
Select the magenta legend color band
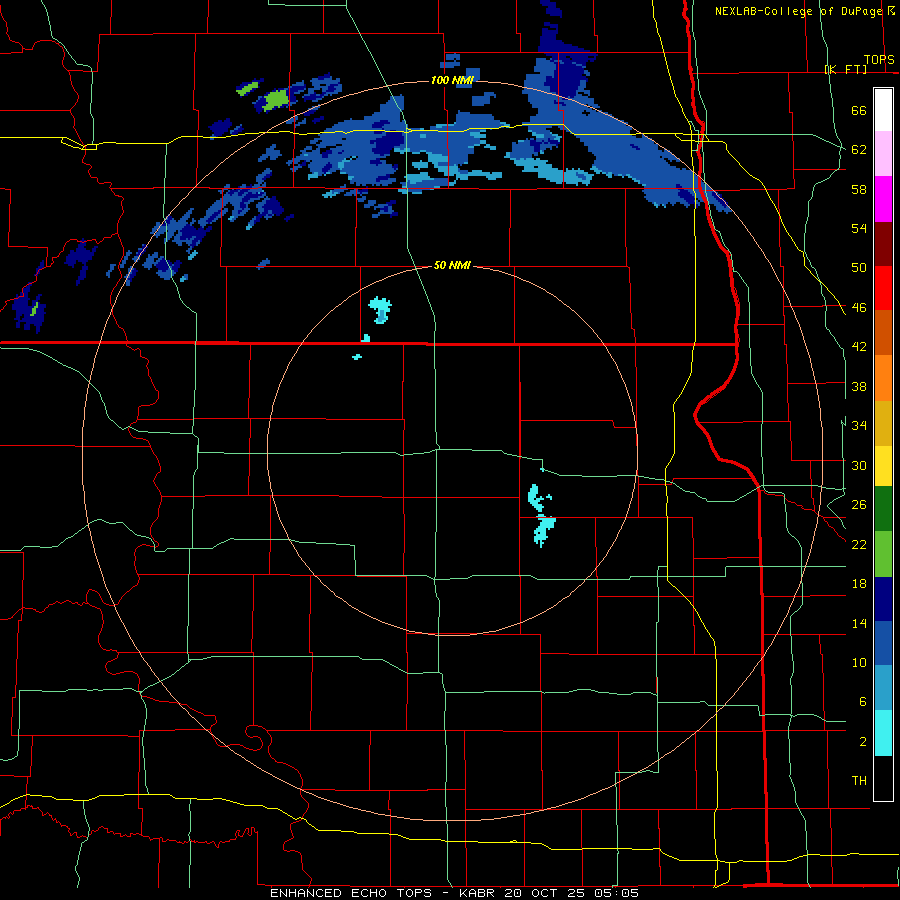(883, 199)
